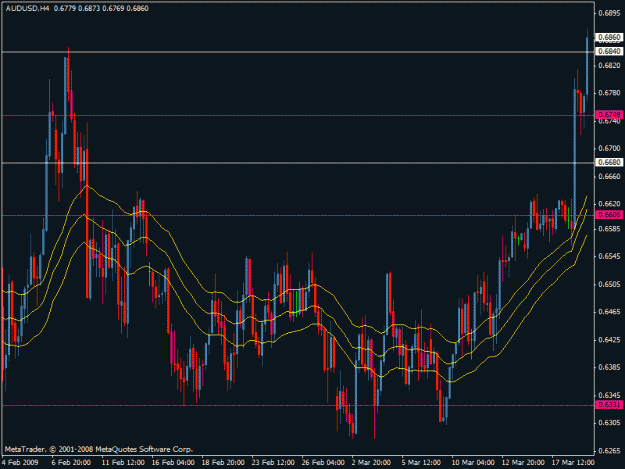The image size is (625, 469).
Task: Click the 0.6620 price scale value
Action: (610, 204)
